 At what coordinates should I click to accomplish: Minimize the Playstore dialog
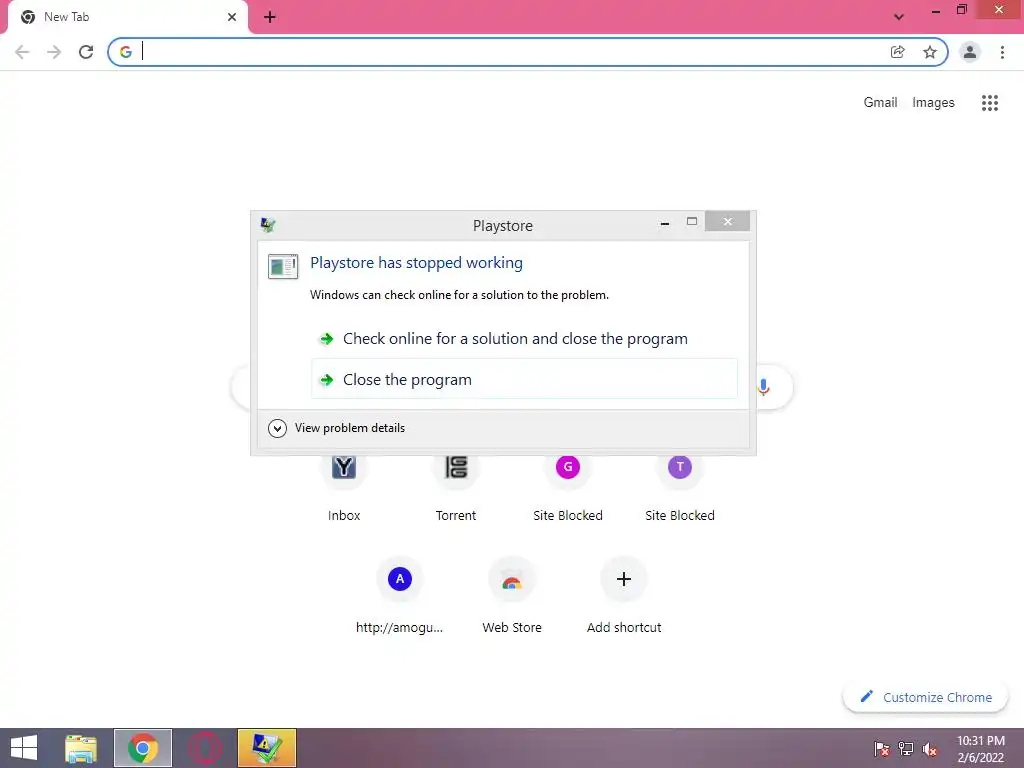coord(665,223)
